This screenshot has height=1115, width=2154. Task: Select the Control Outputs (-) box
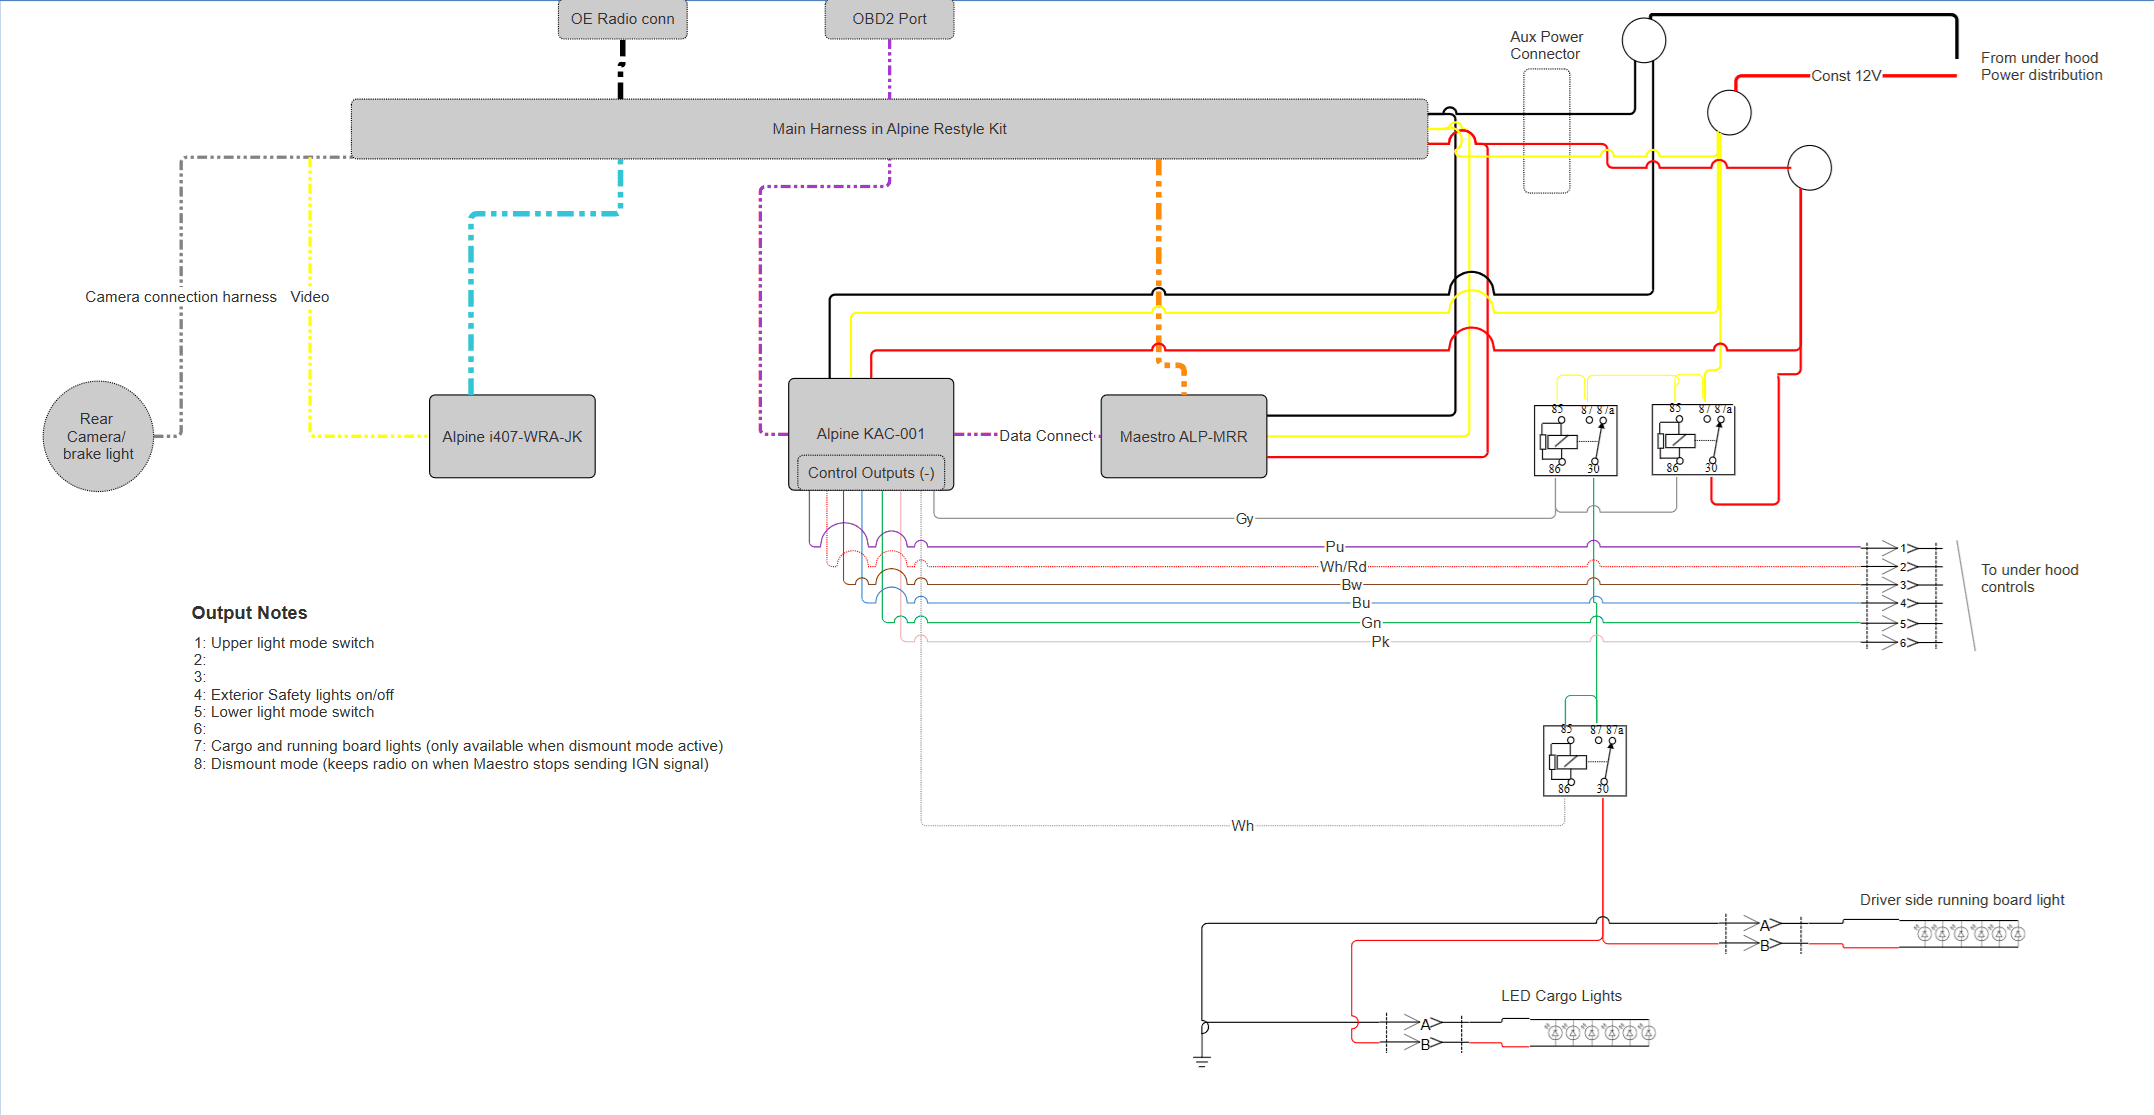point(871,473)
